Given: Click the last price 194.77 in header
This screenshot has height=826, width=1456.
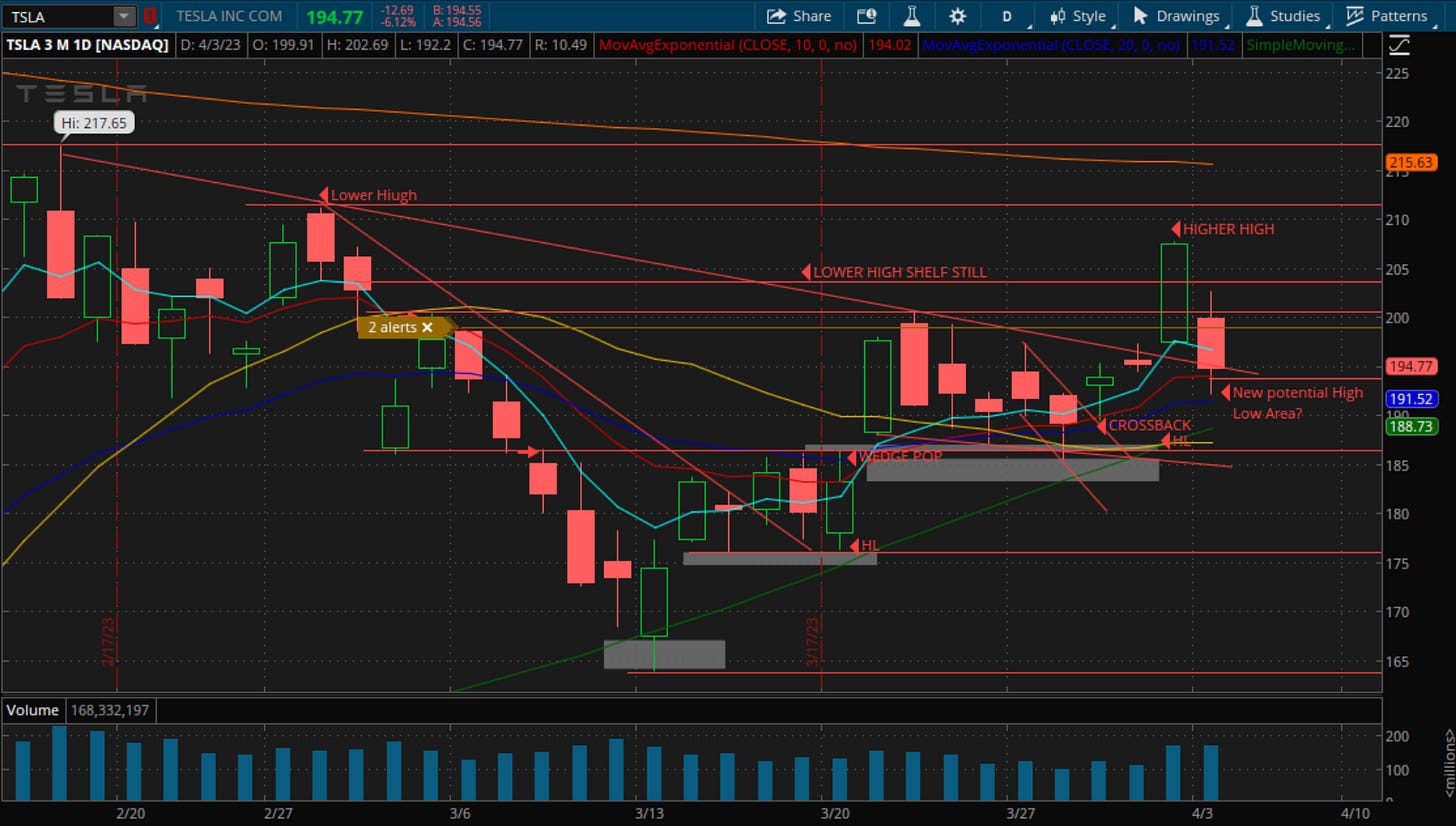Looking at the screenshot, I should point(335,16).
